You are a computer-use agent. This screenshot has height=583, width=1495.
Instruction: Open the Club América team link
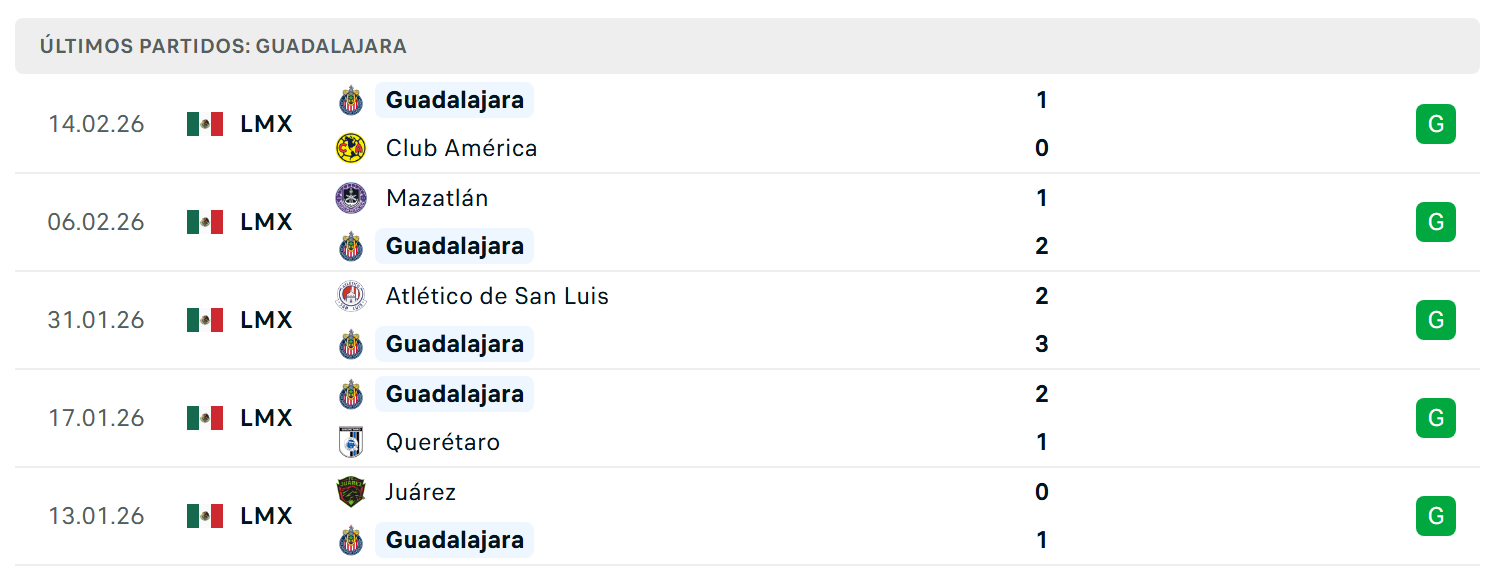(462, 148)
